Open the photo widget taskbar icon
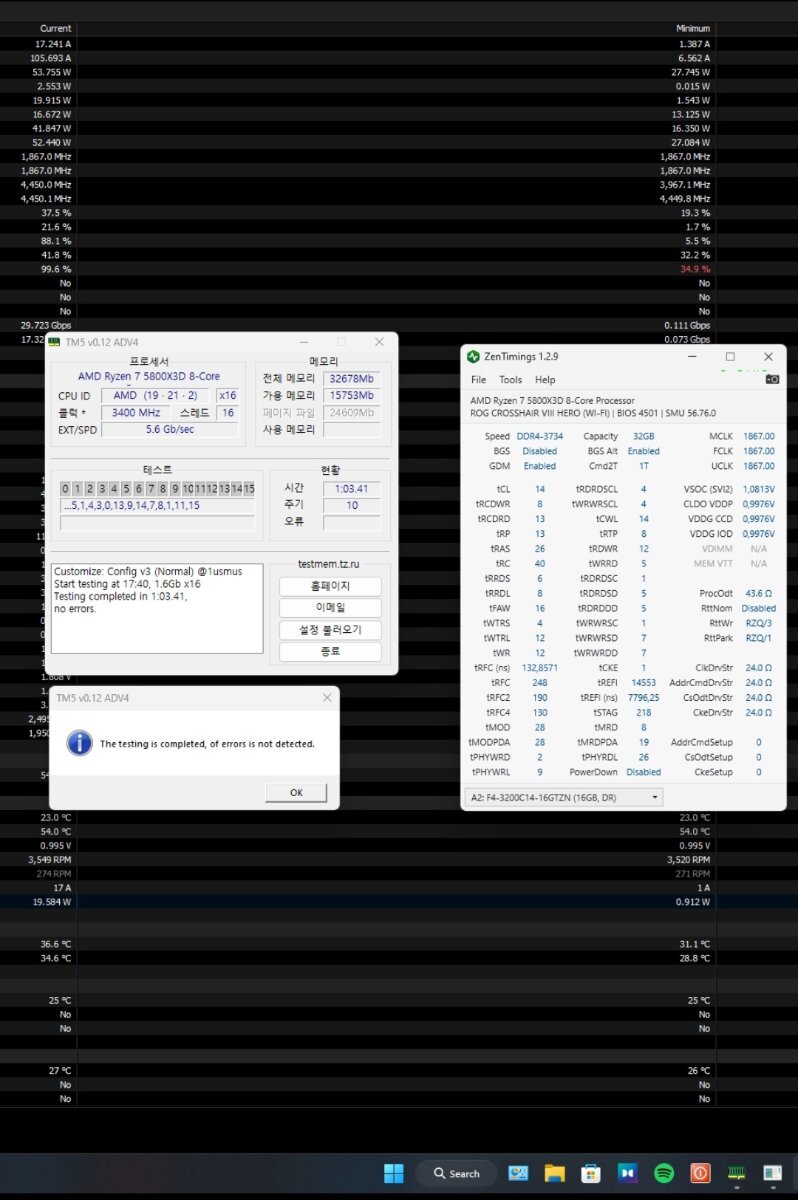 (x=518, y=1173)
